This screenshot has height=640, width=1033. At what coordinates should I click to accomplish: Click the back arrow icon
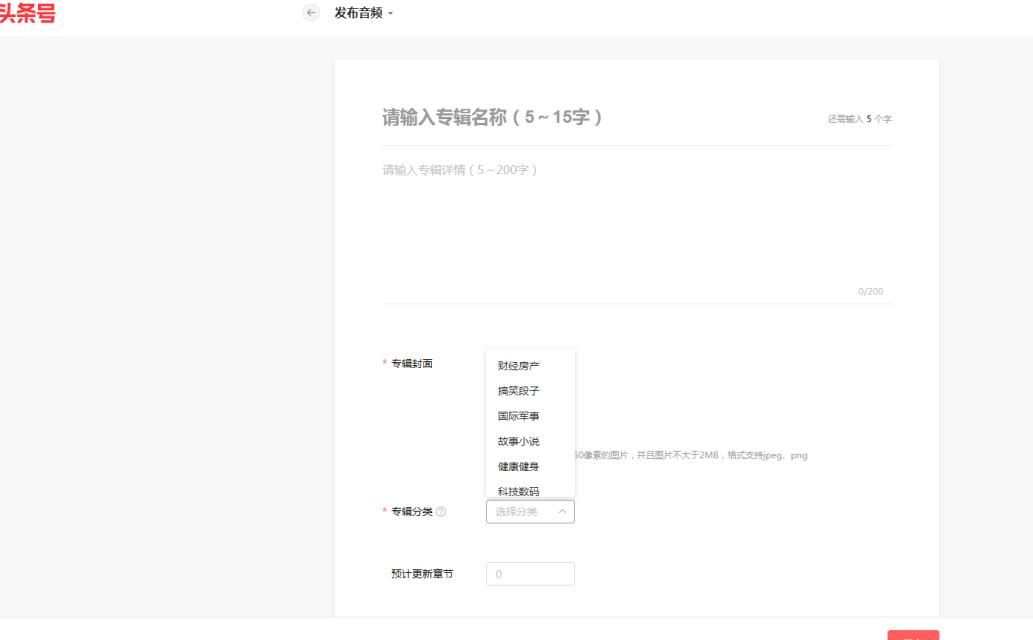pos(311,13)
